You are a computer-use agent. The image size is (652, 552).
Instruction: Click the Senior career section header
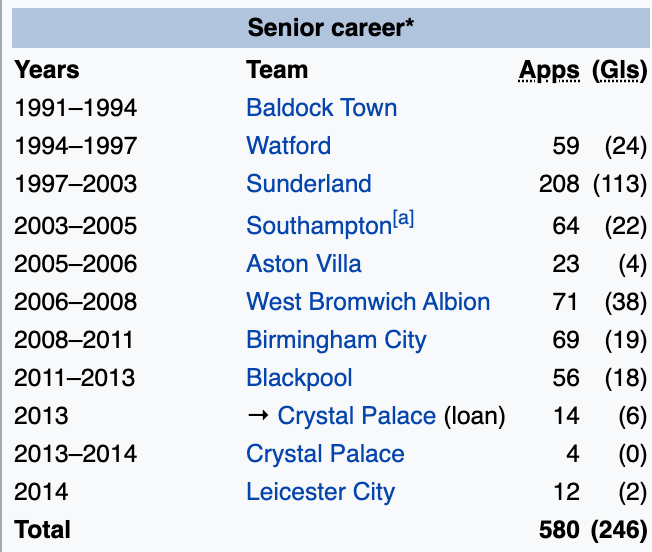click(x=331, y=27)
